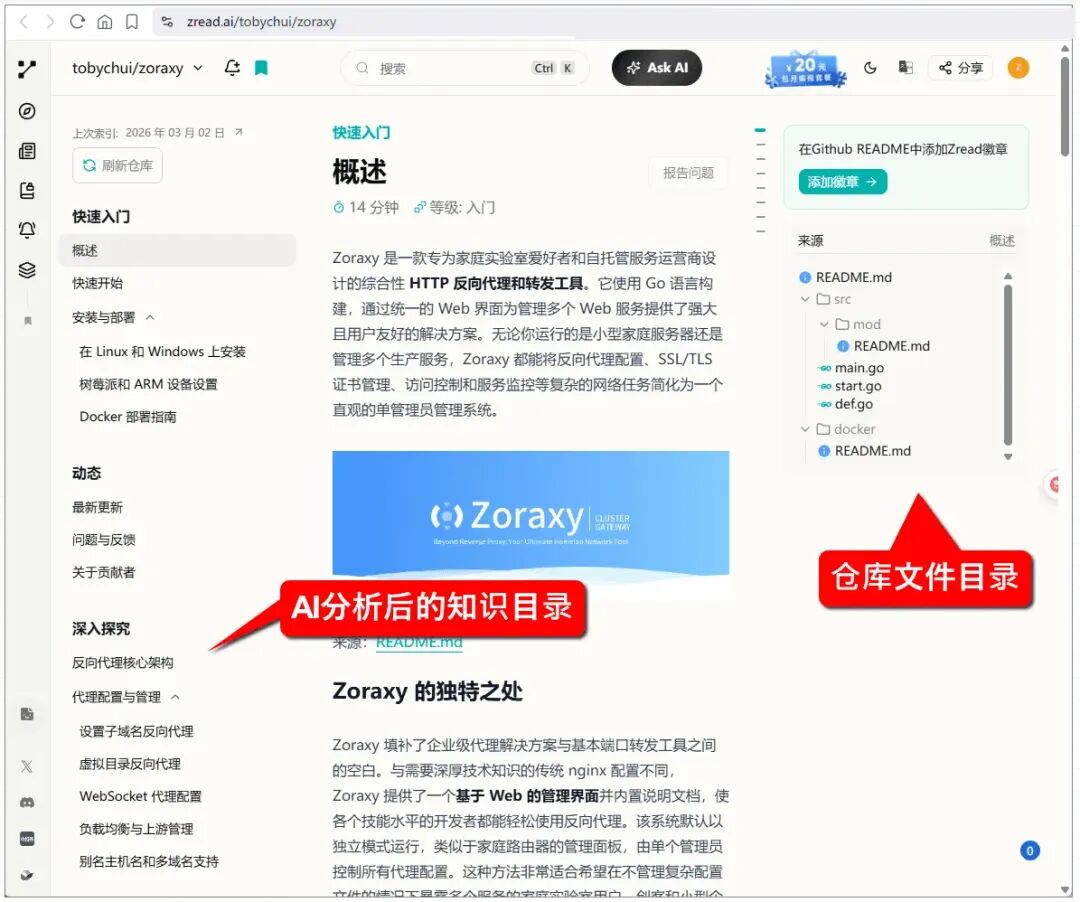Click the 报告问题 button
Image resolution: width=1080 pixels, height=902 pixels.
pyautogui.click(x=688, y=173)
